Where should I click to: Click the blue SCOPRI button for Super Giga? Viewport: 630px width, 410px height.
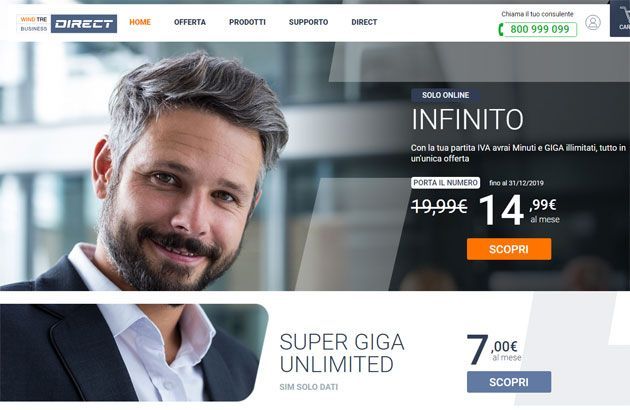coord(509,382)
